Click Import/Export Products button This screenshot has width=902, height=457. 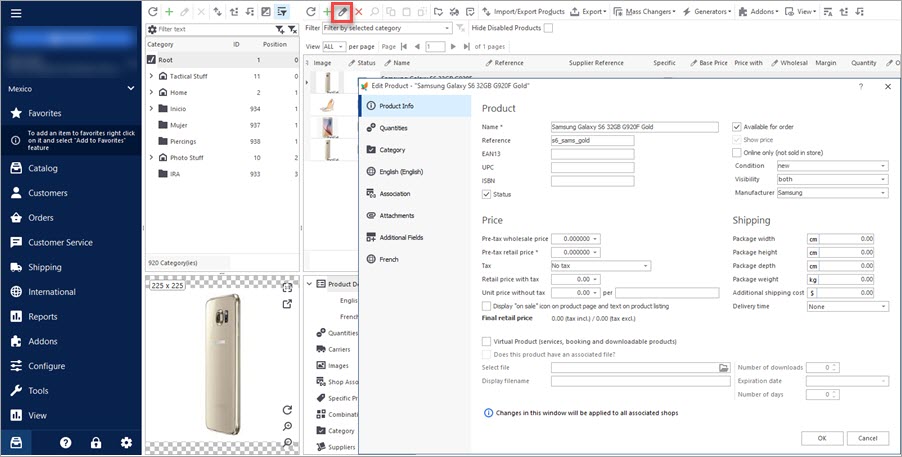[522, 12]
